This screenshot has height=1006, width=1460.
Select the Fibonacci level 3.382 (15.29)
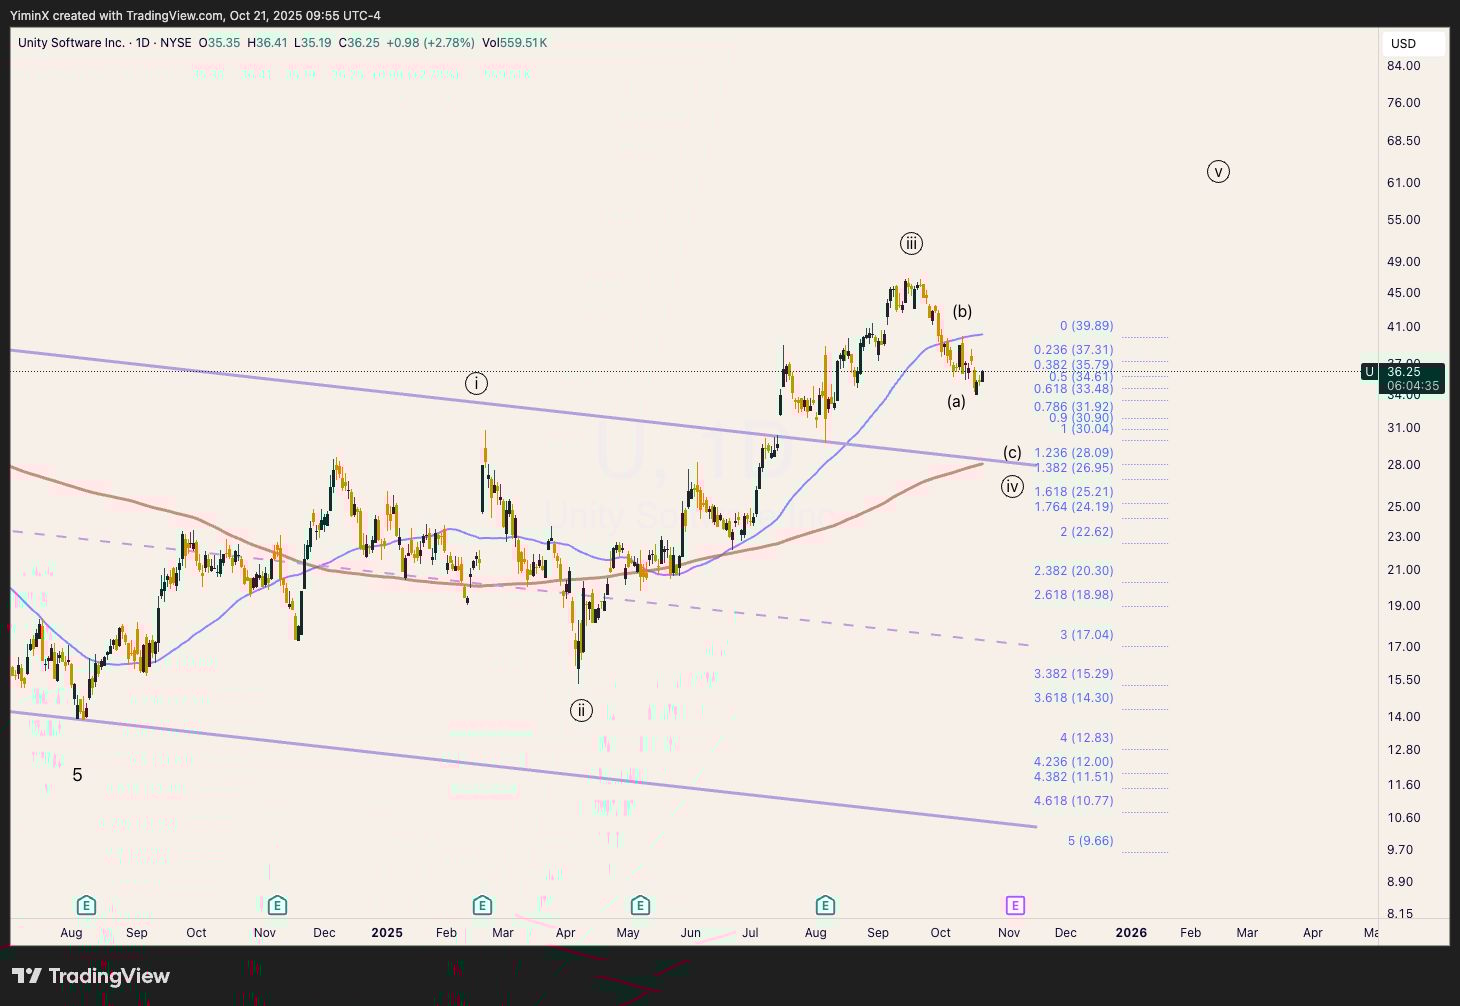click(1073, 674)
